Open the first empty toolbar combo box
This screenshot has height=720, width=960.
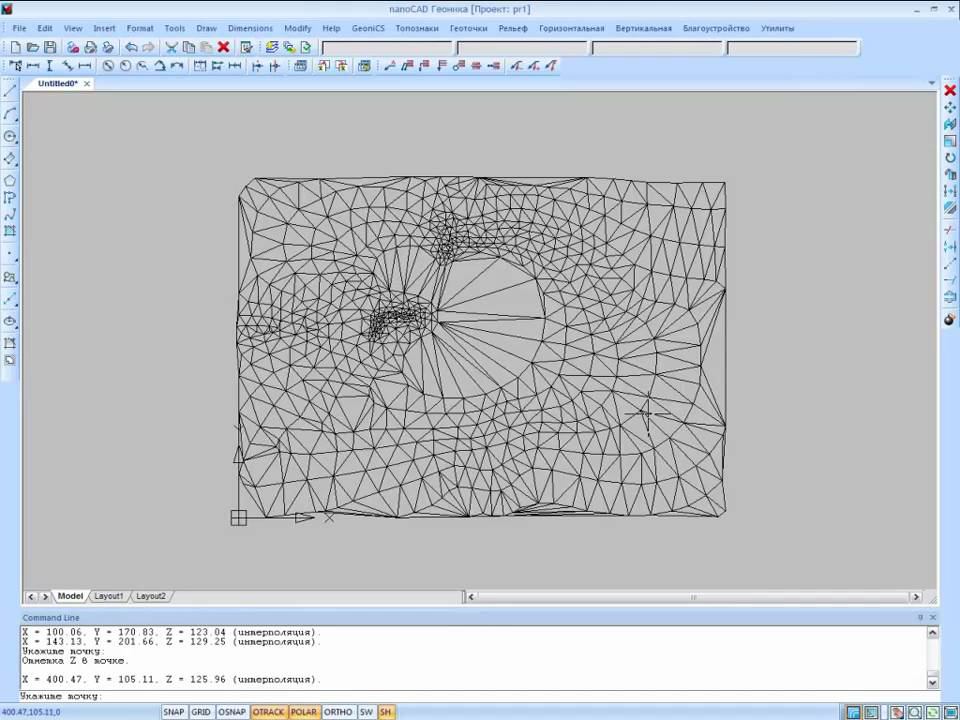(386, 48)
